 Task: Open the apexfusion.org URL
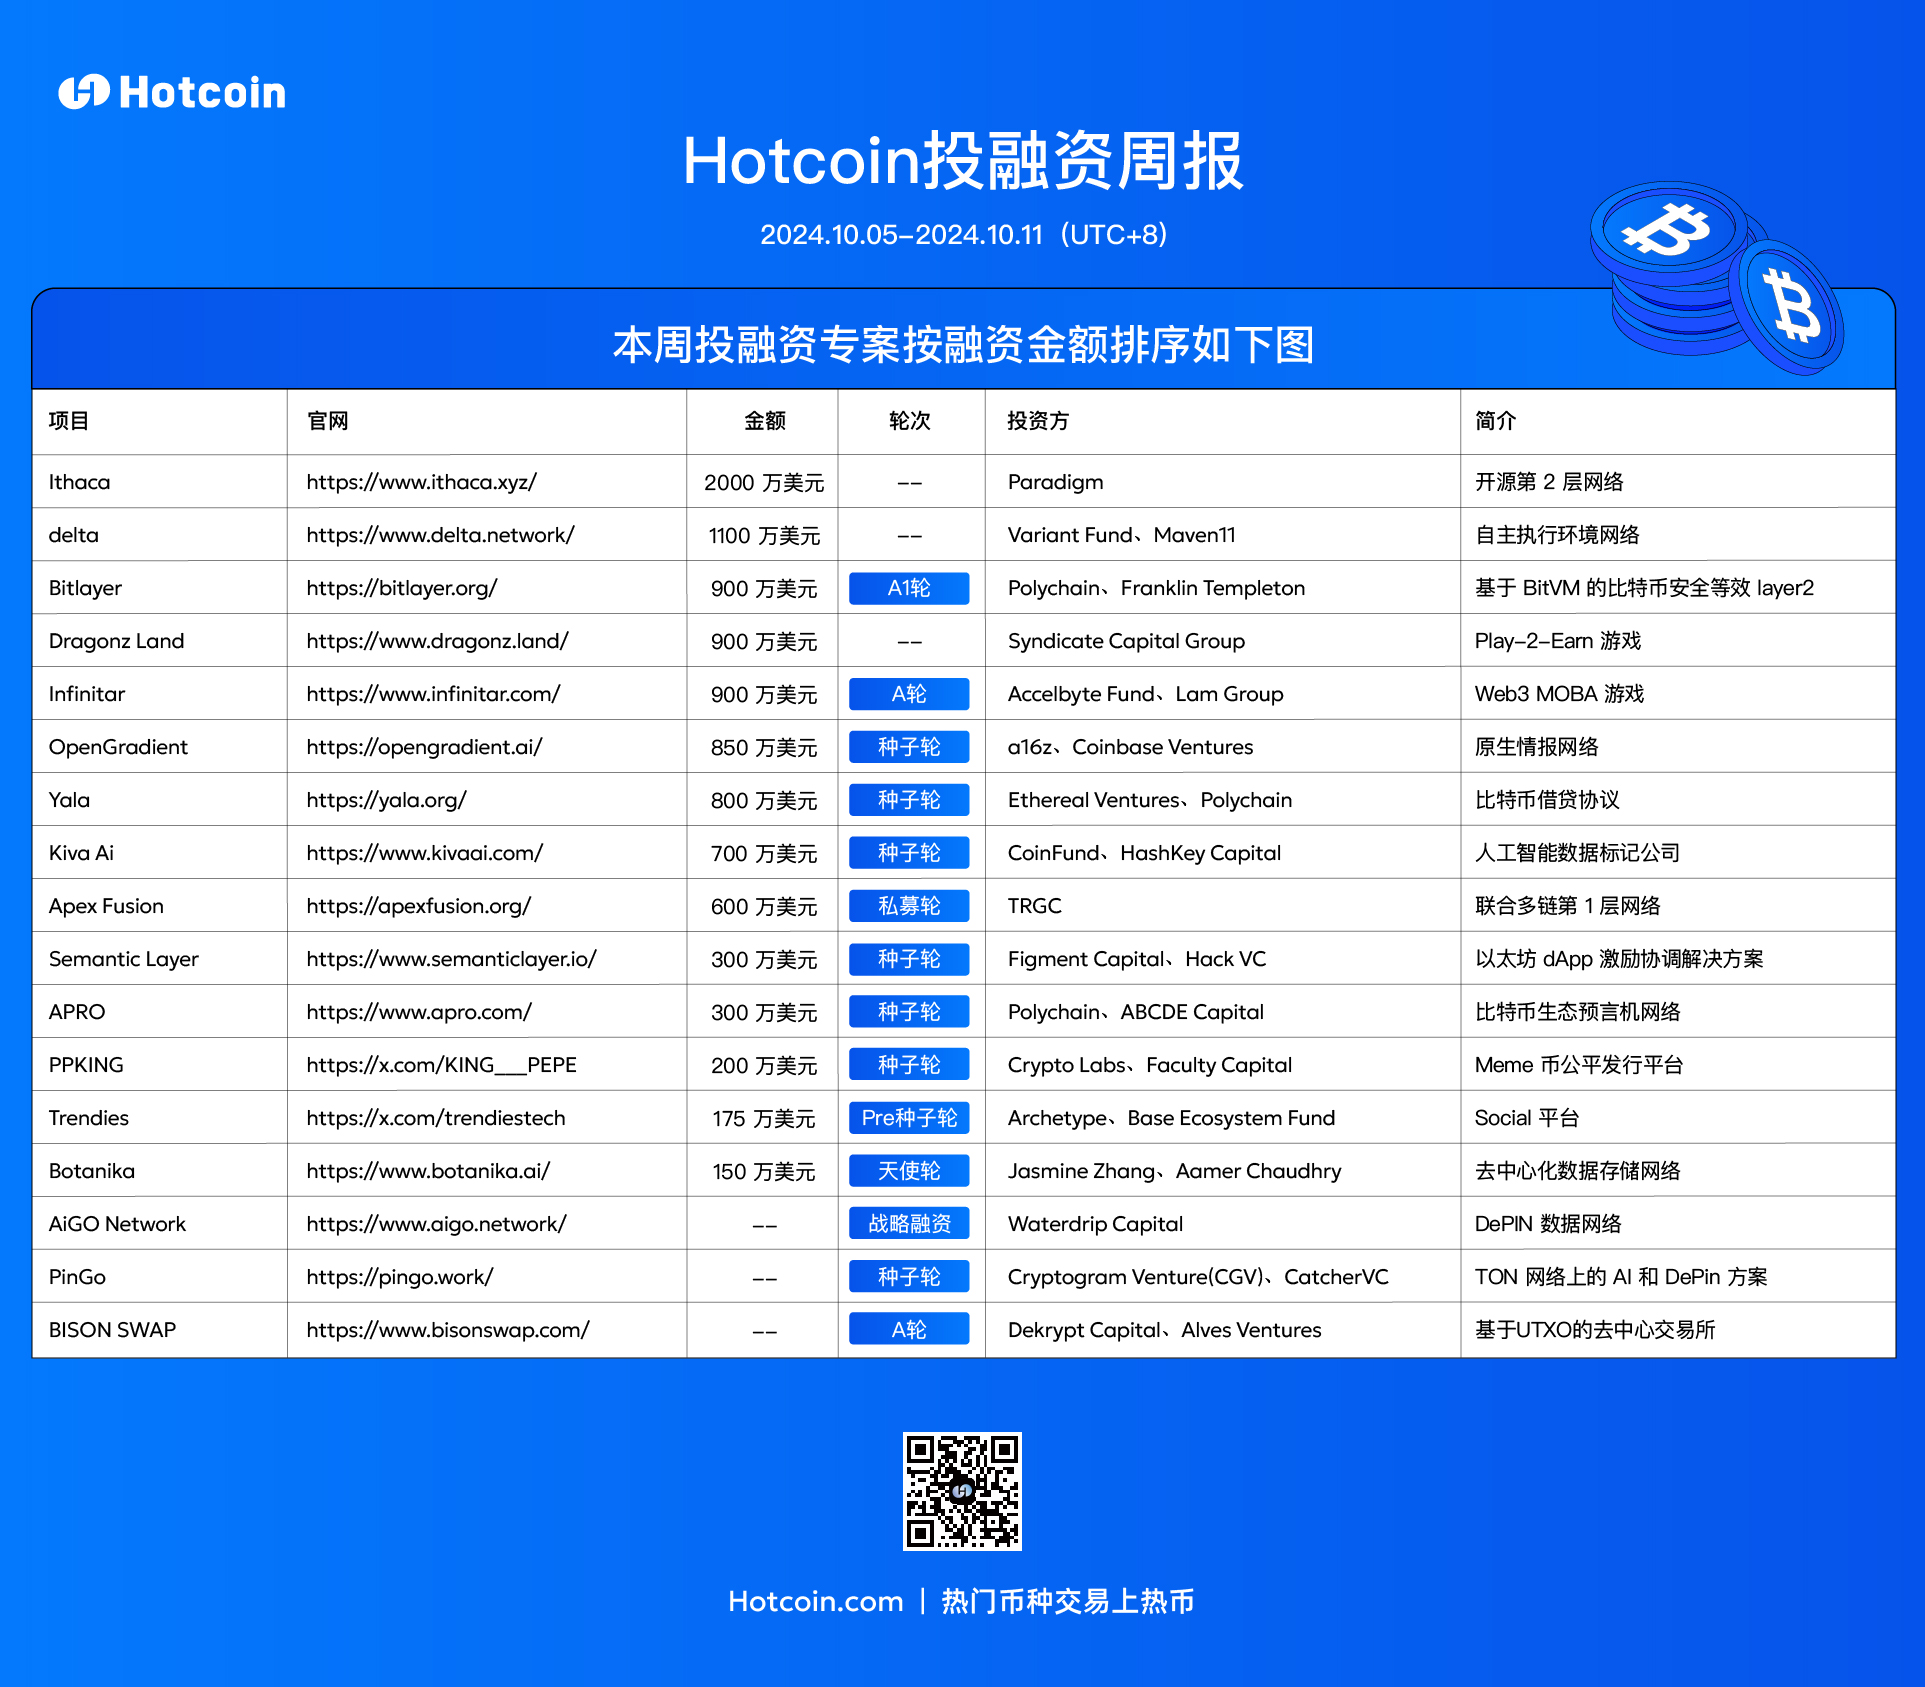[418, 906]
